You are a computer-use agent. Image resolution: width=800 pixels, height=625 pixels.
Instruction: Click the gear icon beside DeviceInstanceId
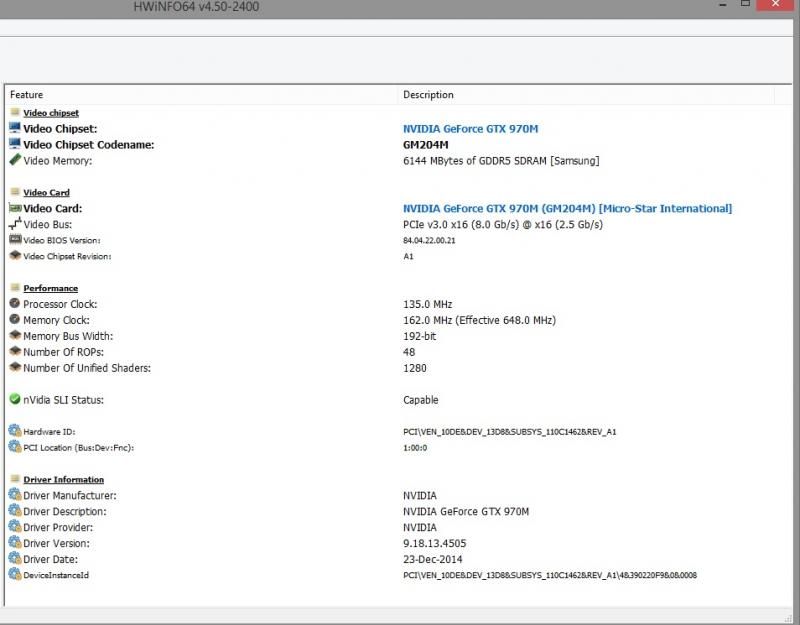coord(15,574)
